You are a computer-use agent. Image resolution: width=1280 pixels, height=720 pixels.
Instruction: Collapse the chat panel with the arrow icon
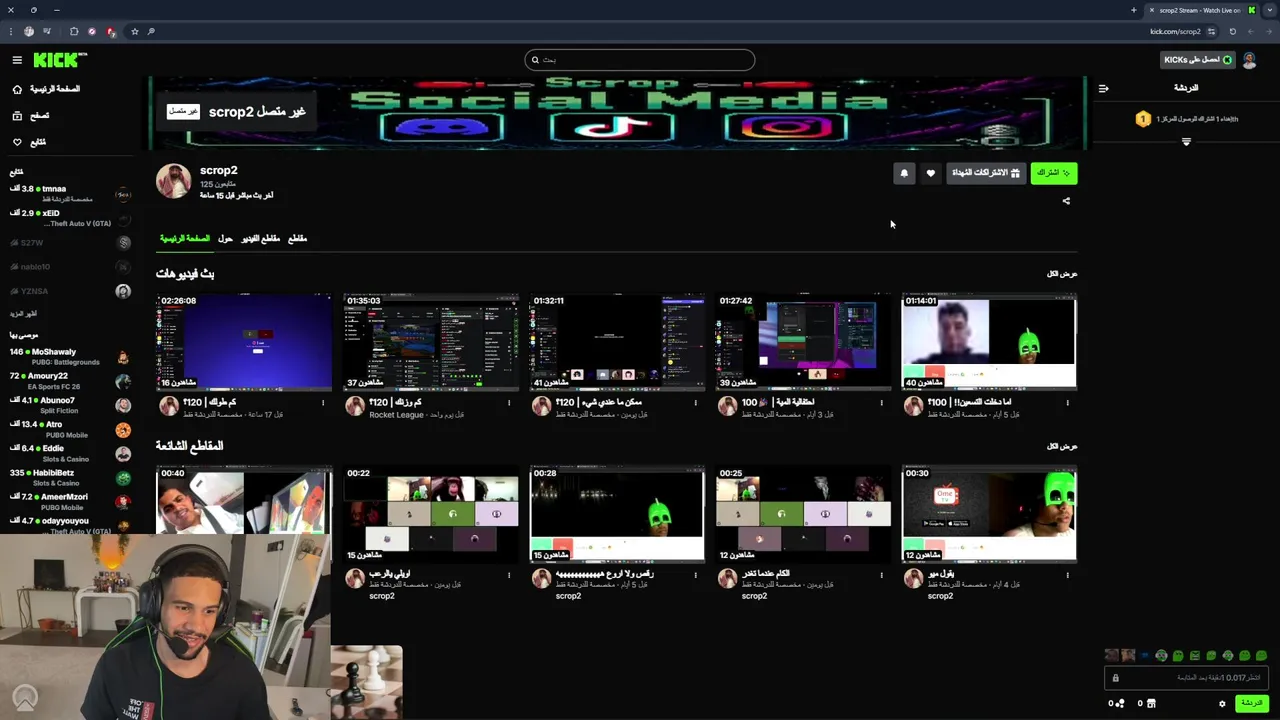(x=1104, y=88)
